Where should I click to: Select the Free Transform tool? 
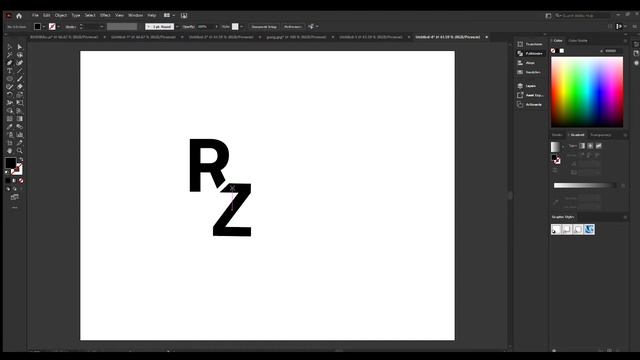[x=20, y=102]
